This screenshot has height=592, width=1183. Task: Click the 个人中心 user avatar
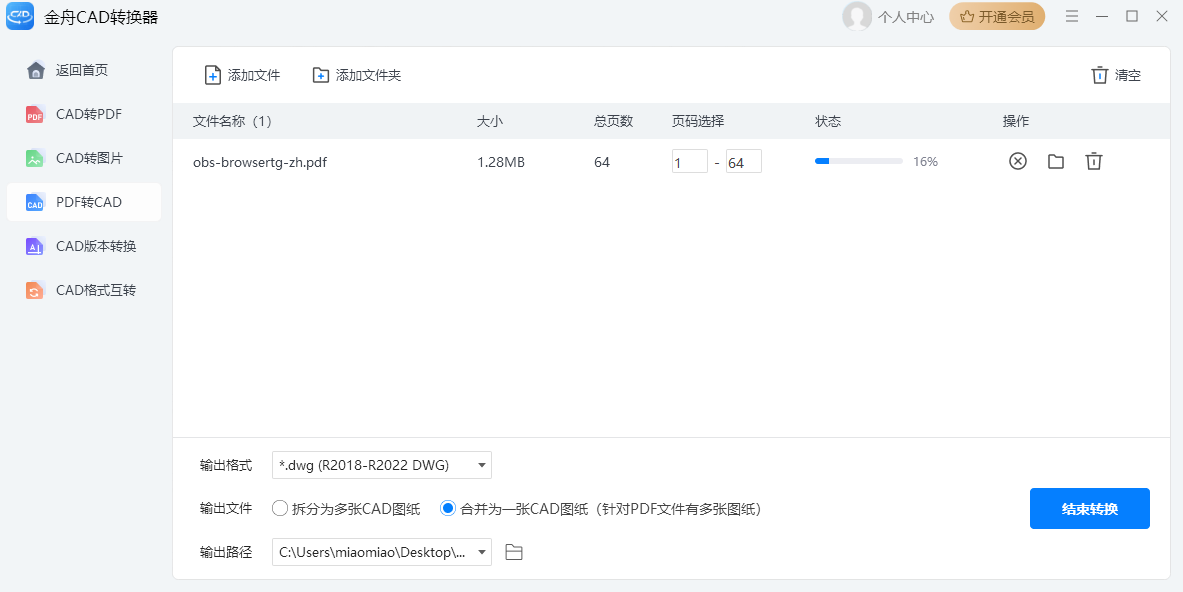[857, 16]
